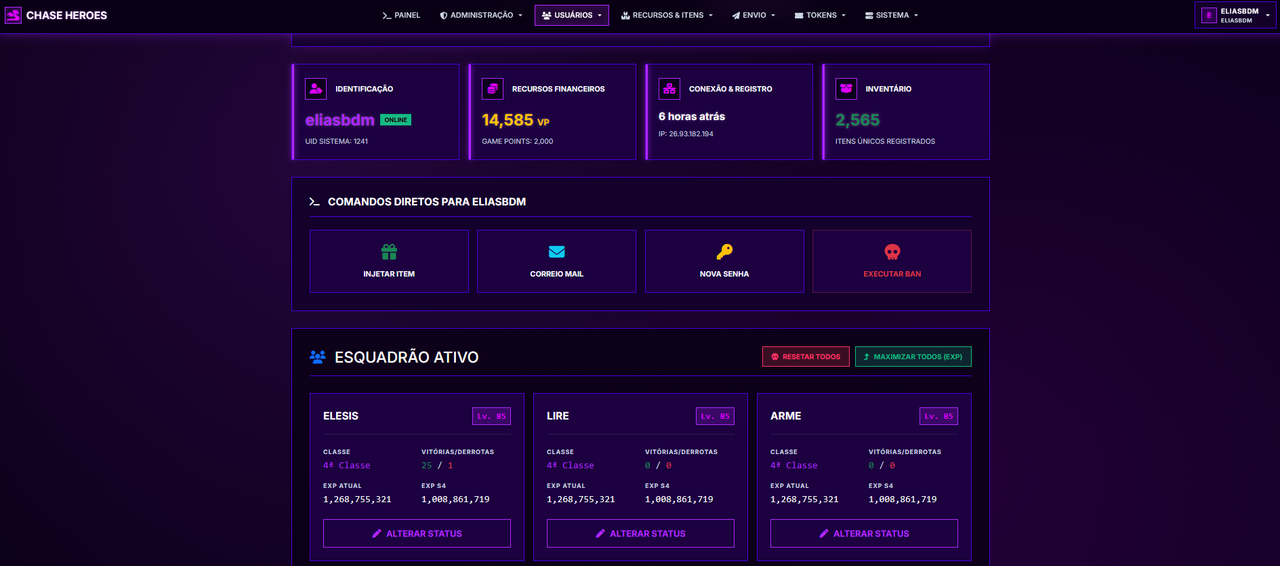Click the Lv. 85 badge on ELESIS
Image resolution: width=1280 pixels, height=566 pixels.
[491, 416]
